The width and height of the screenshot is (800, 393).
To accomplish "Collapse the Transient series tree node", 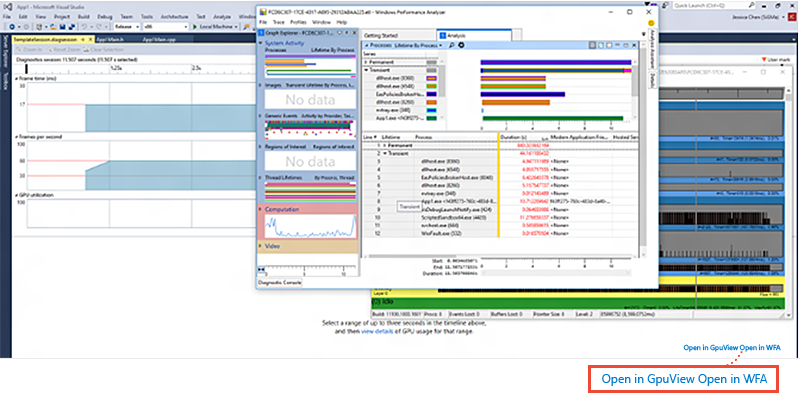I will (x=366, y=70).
